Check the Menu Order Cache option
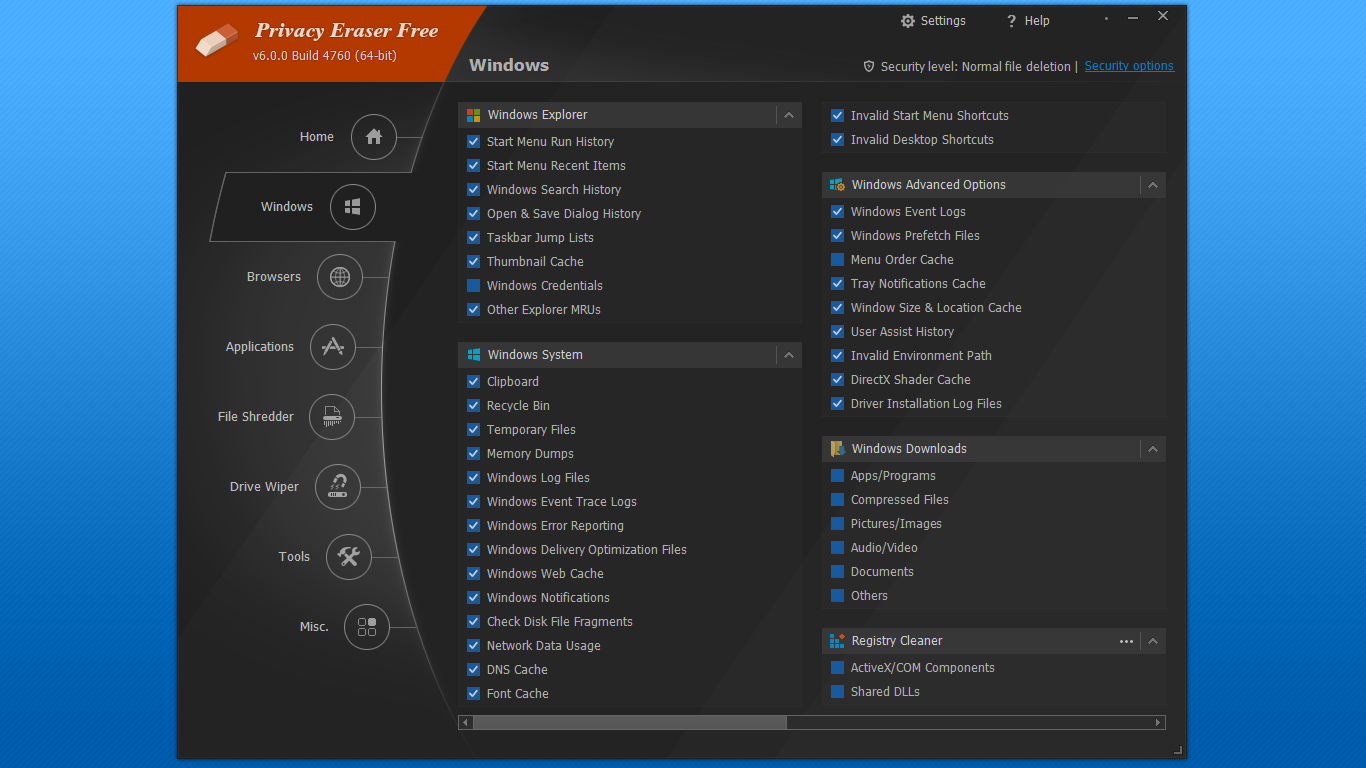The image size is (1366, 768). click(x=837, y=259)
